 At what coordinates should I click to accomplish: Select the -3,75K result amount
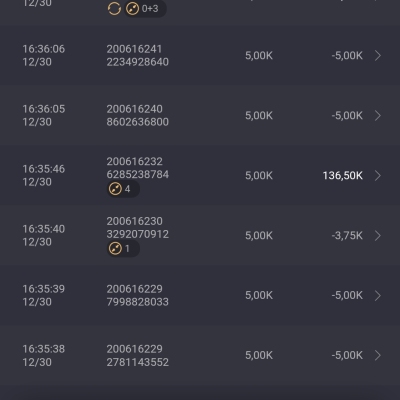347,236
